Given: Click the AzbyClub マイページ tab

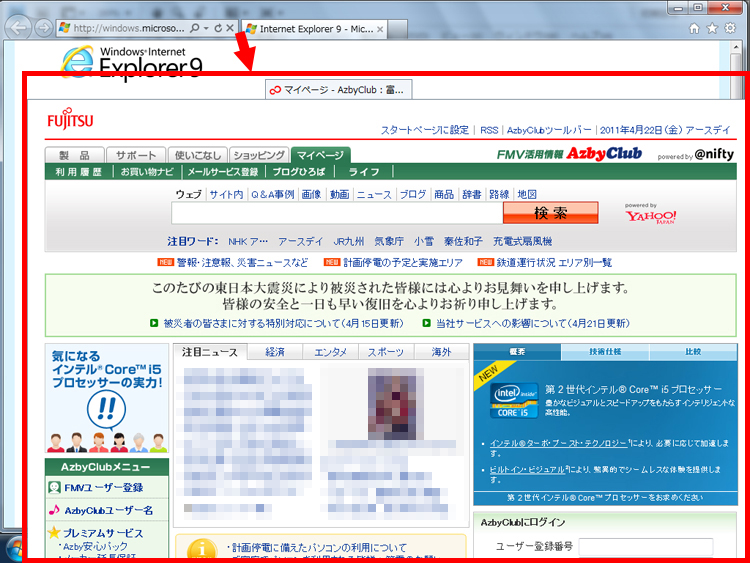Looking at the screenshot, I should click(x=339, y=89).
